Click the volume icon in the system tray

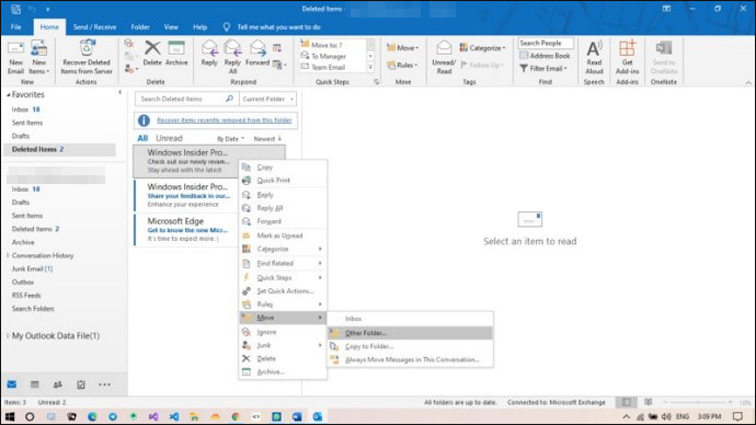[x=666, y=416]
